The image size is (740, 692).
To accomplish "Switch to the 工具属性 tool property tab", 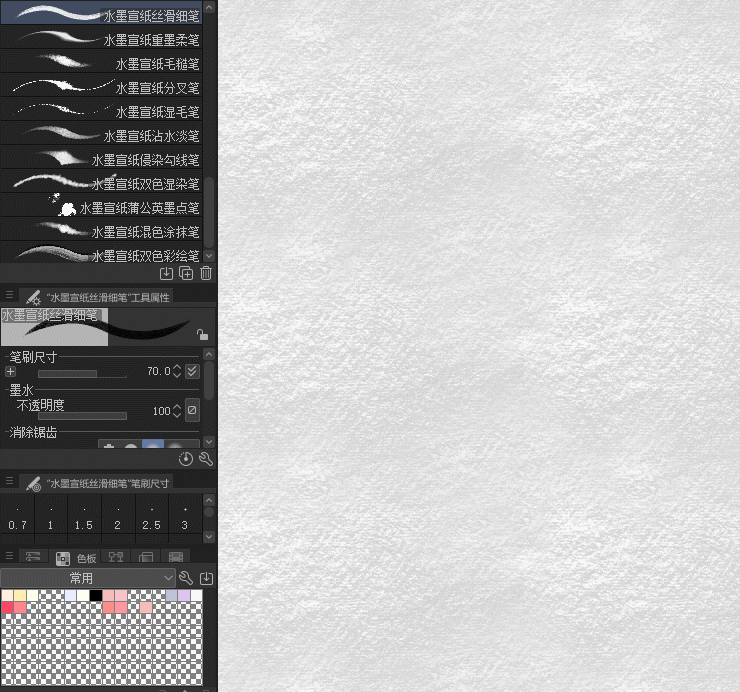I will [x=96, y=297].
